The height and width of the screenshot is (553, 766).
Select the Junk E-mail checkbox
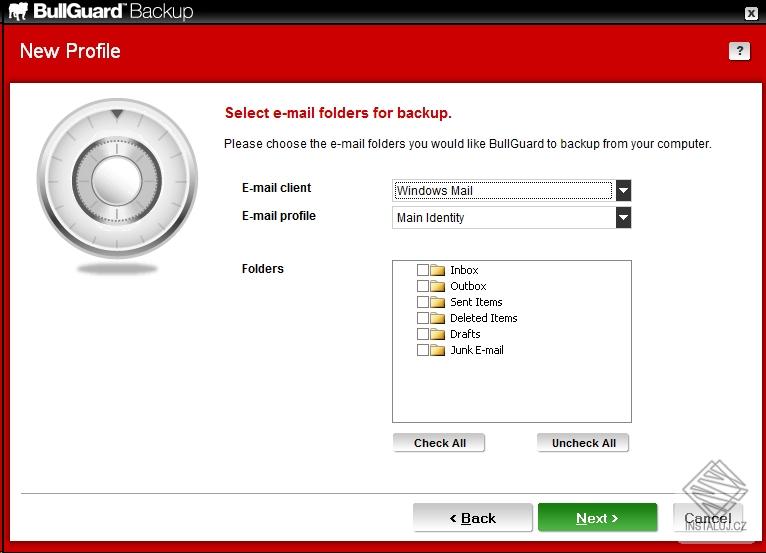tap(423, 351)
